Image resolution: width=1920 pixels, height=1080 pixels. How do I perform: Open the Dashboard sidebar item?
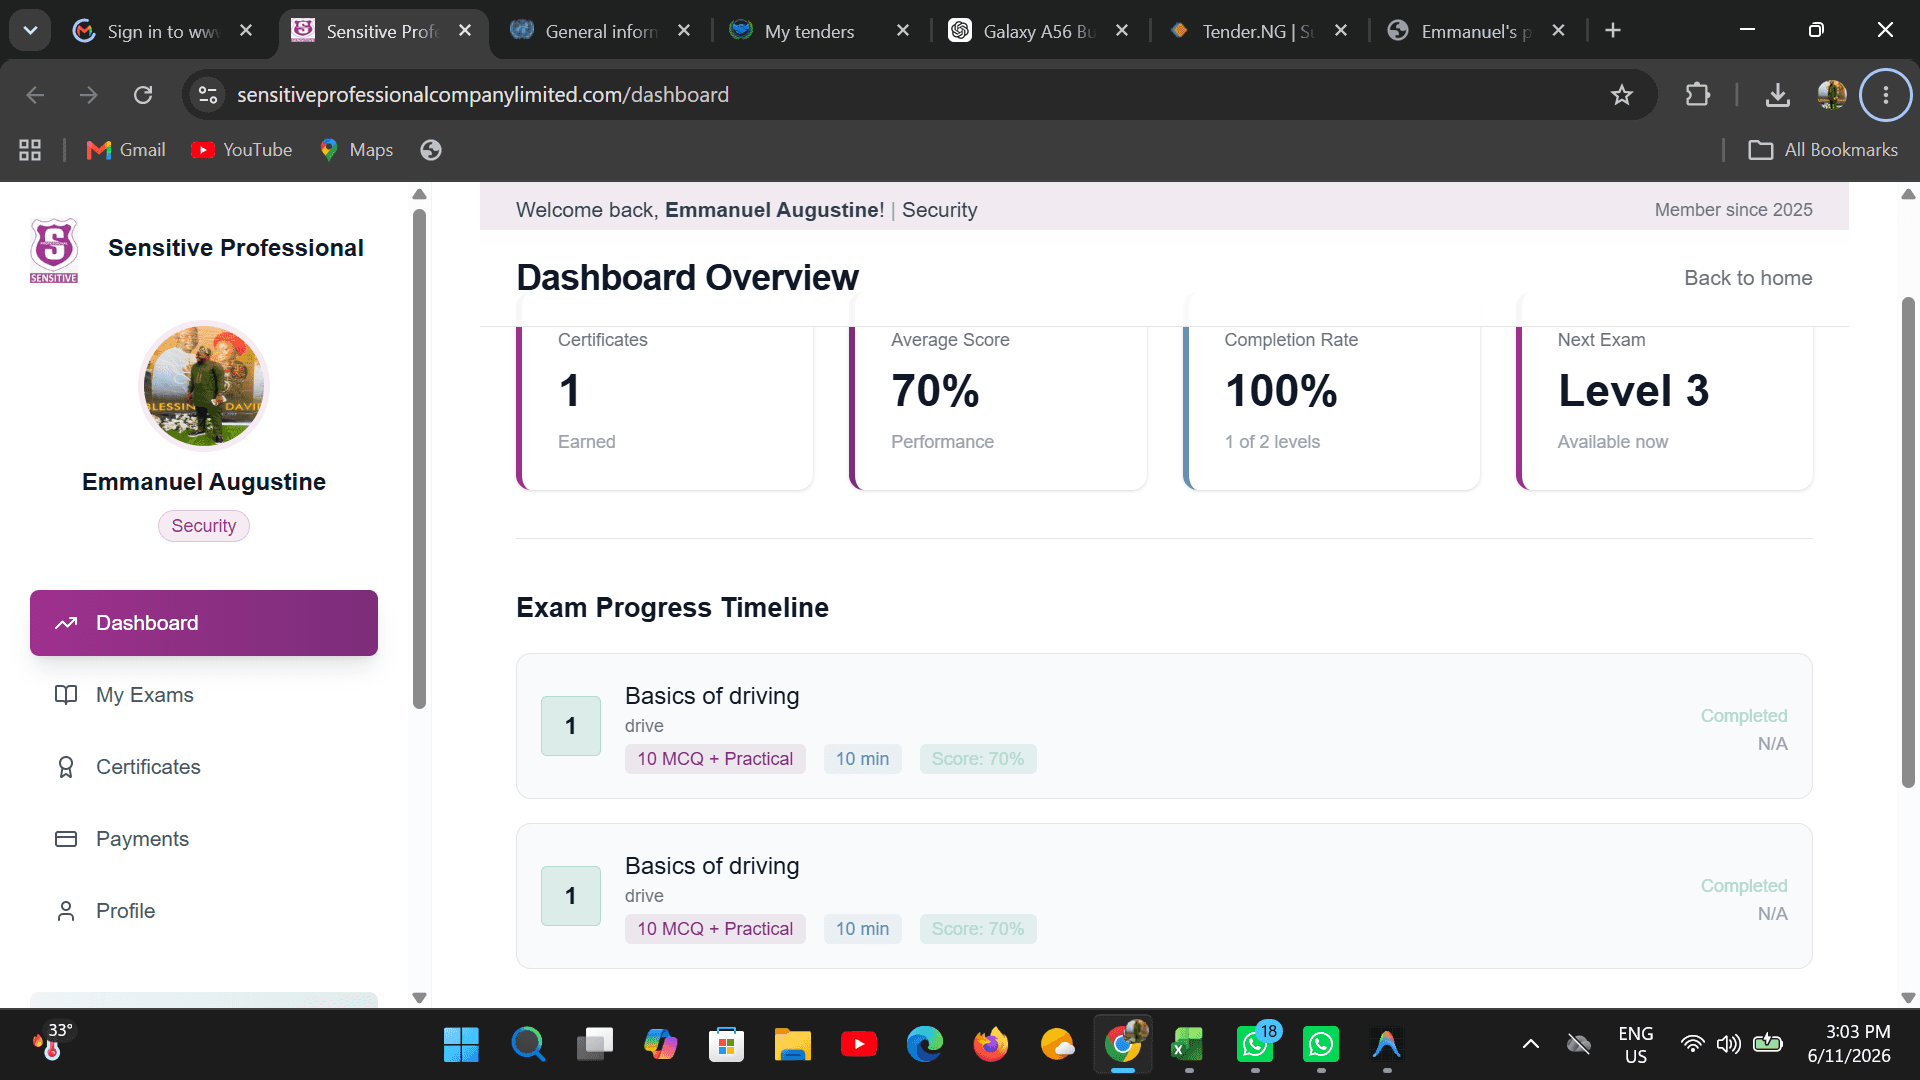click(204, 623)
